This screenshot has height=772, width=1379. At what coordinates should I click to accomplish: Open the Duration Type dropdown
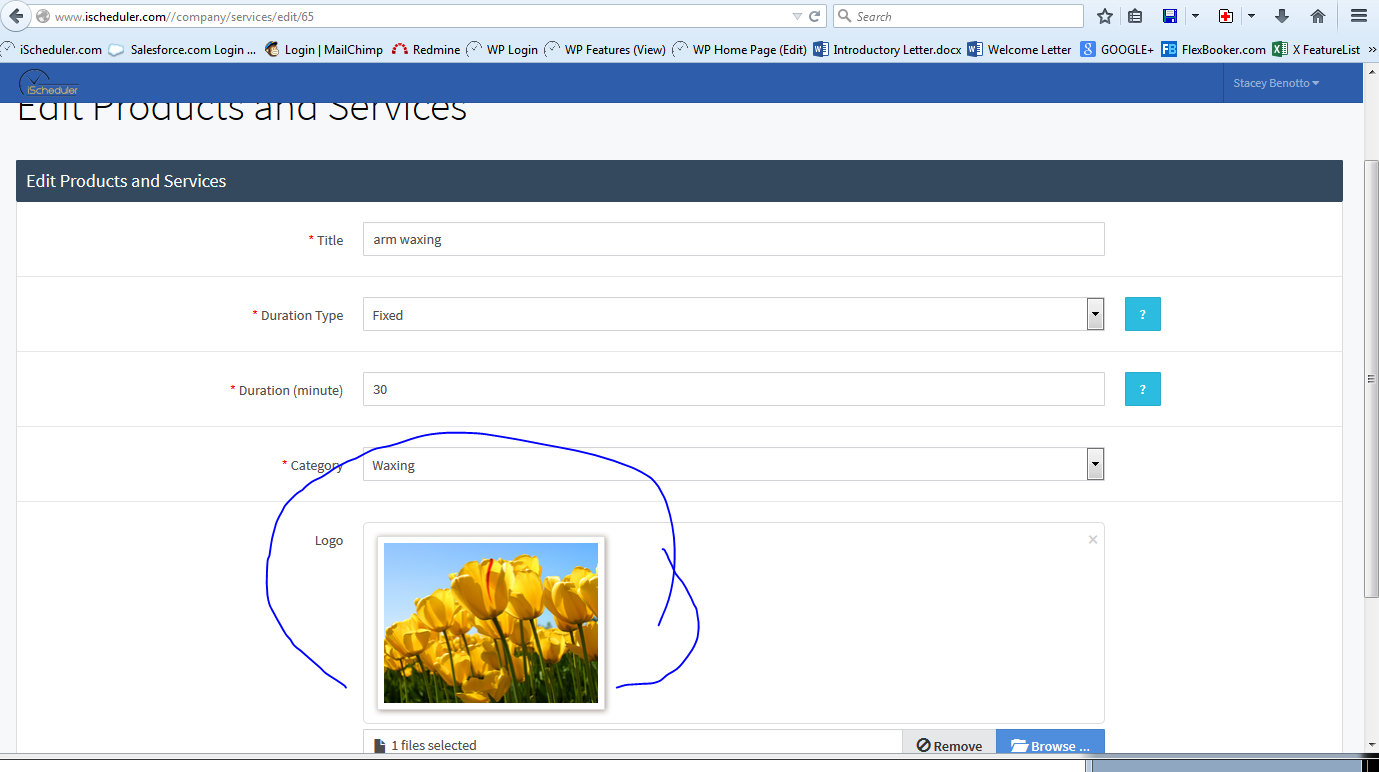(733, 314)
